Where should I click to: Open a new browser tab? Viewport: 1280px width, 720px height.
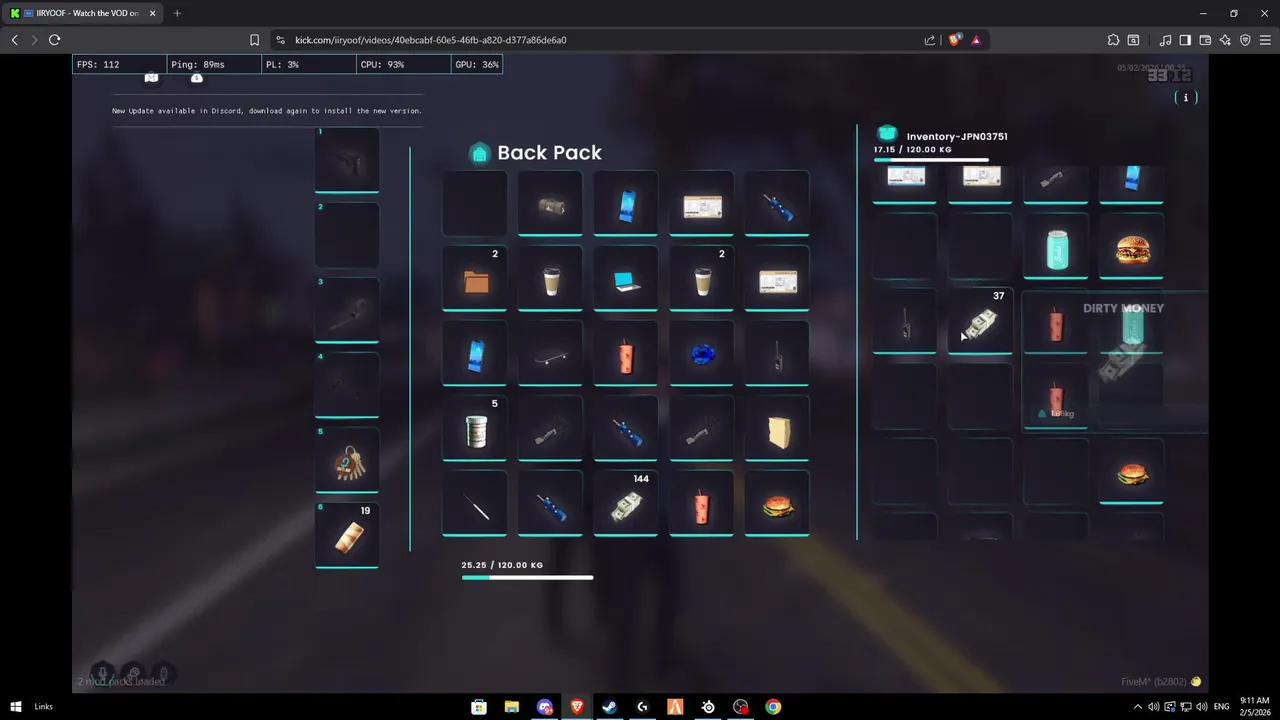coord(177,13)
